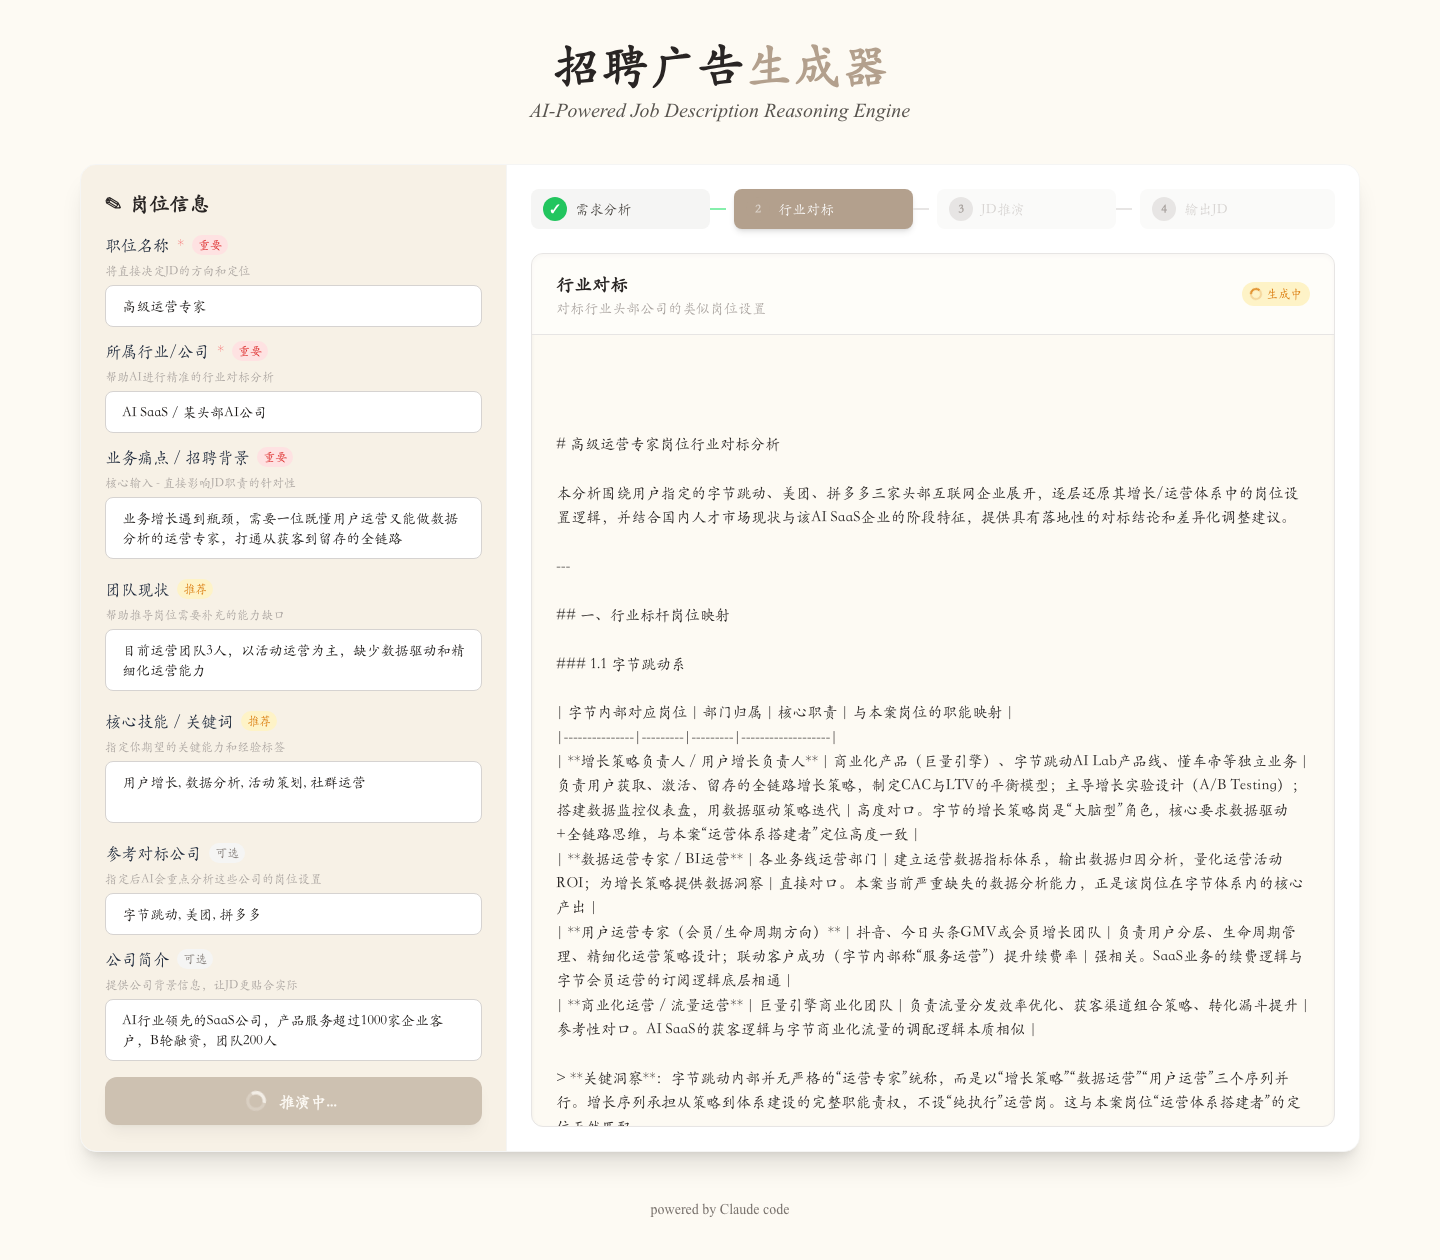Click the 业务痛点/招聘背景 text area

293,528
